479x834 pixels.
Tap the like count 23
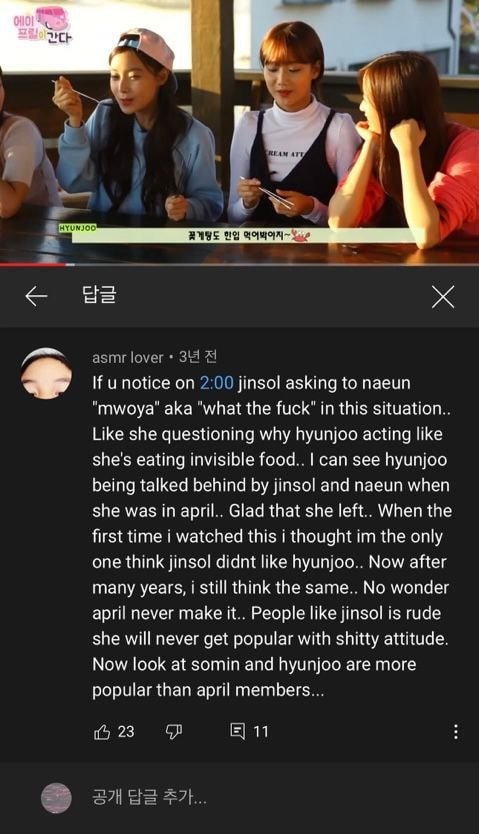tap(125, 732)
